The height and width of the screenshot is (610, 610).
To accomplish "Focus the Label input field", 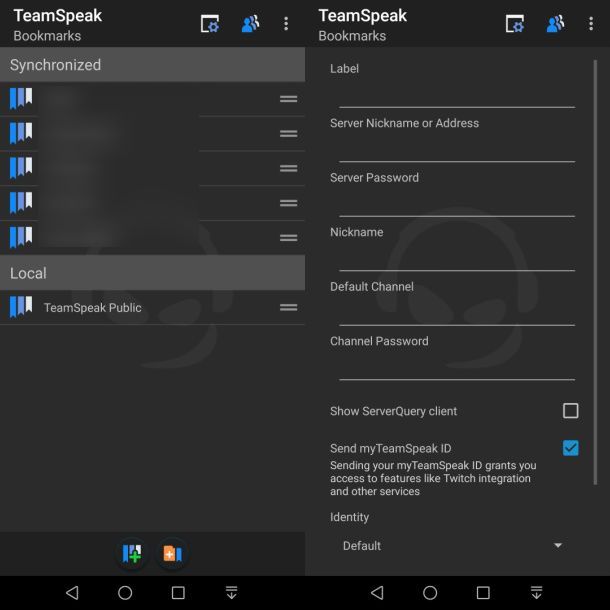I will click(457, 93).
